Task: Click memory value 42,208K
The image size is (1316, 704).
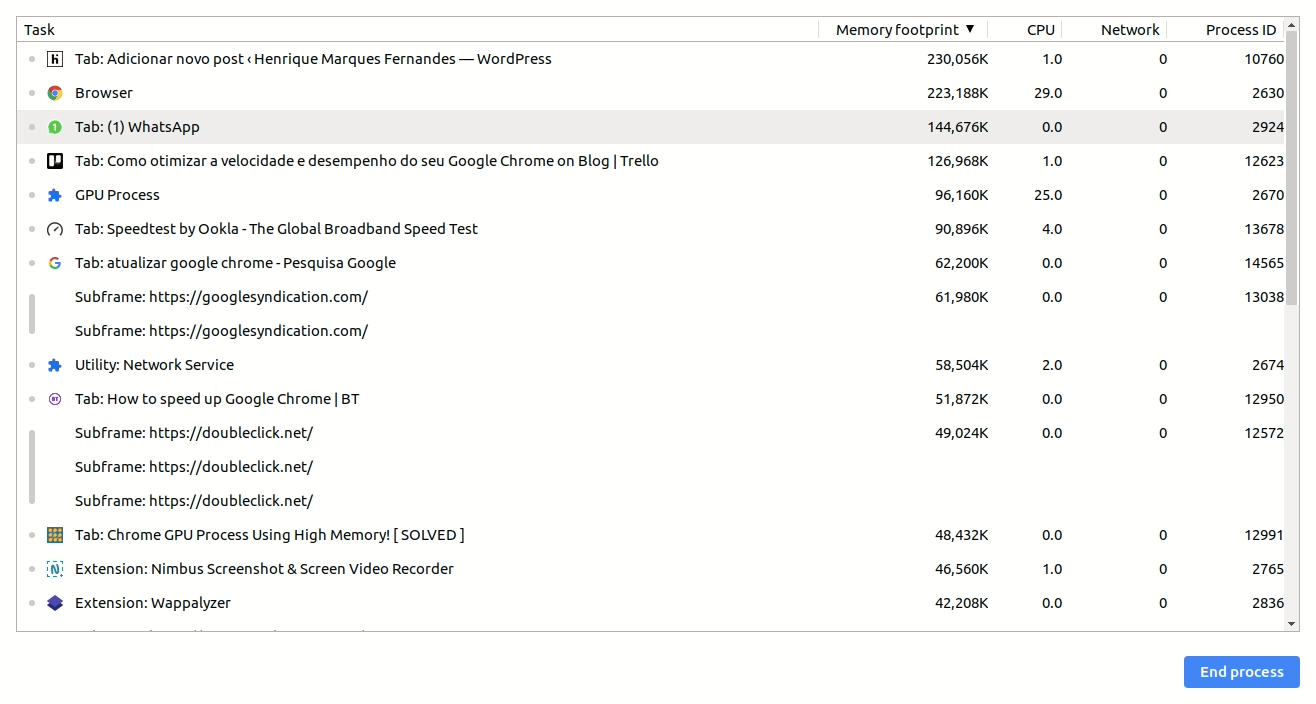Action: [962, 603]
